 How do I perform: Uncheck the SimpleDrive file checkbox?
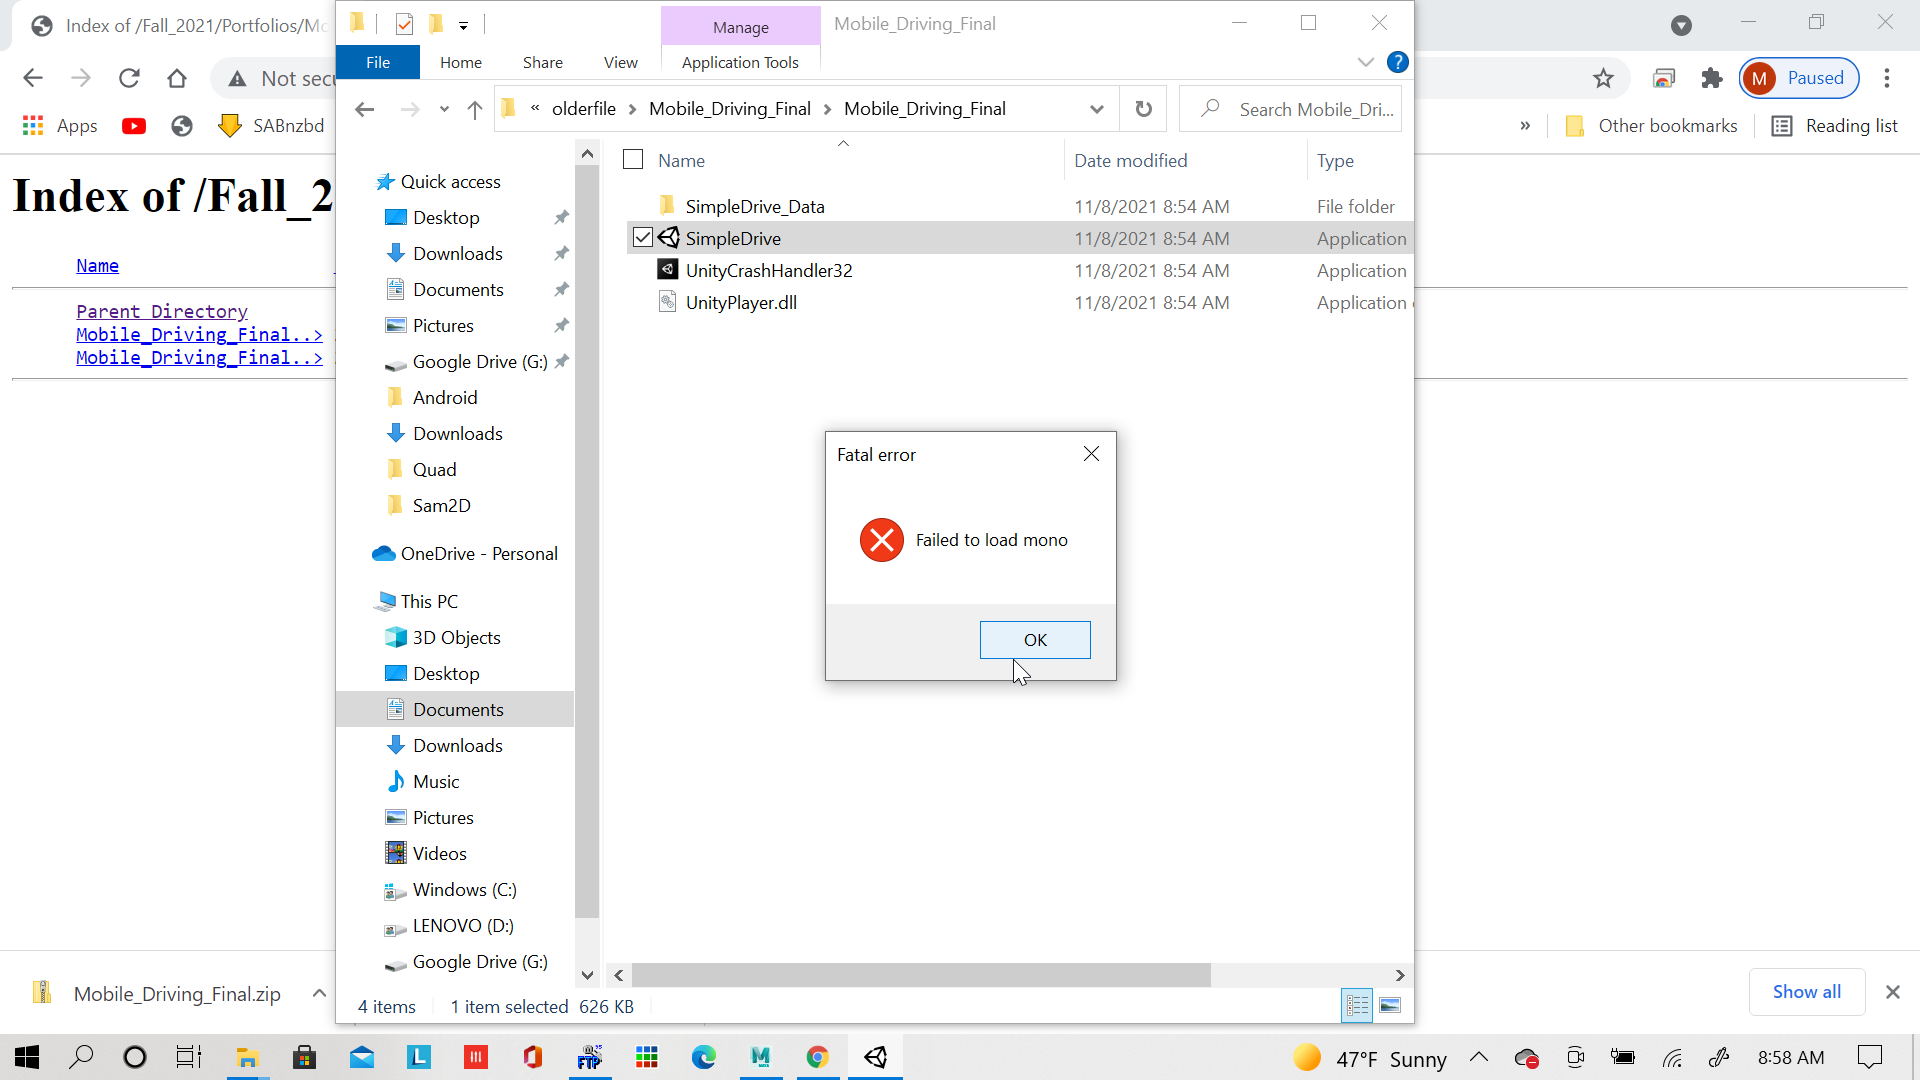[643, 238]
